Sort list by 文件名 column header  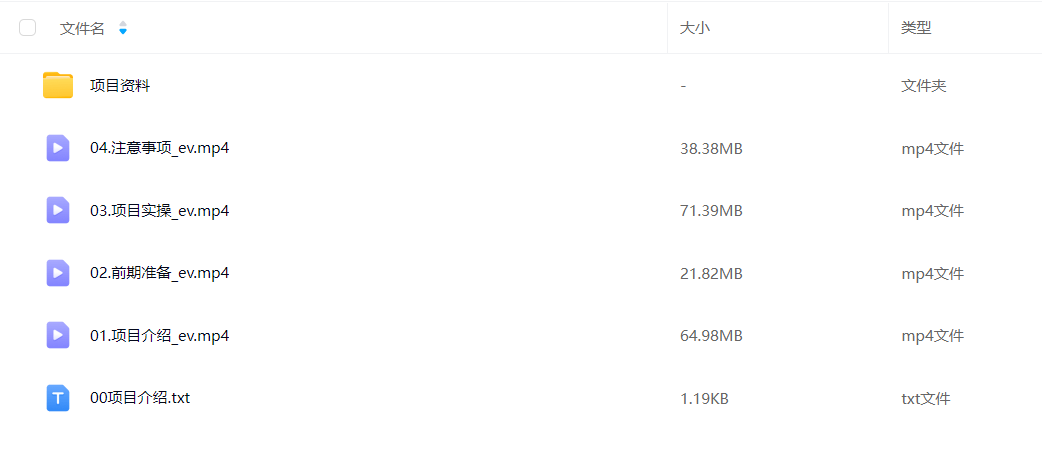[82, 29]
